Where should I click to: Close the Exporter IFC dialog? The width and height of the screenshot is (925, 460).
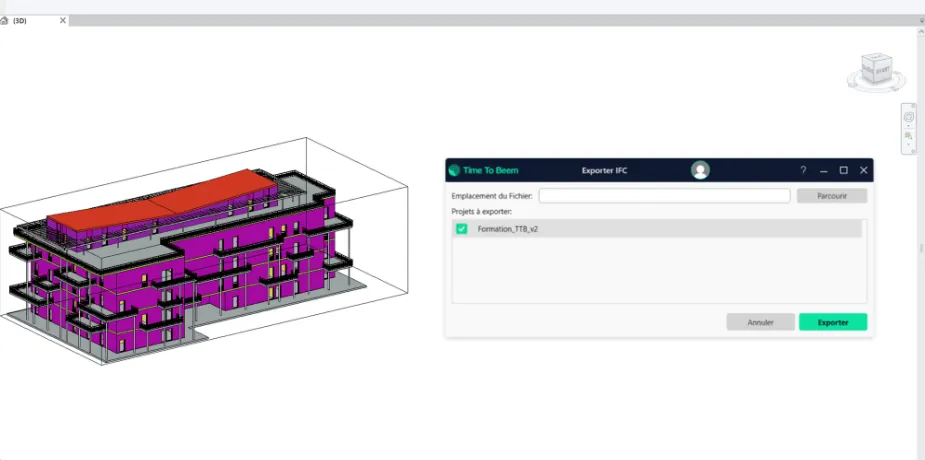point(864,170)
